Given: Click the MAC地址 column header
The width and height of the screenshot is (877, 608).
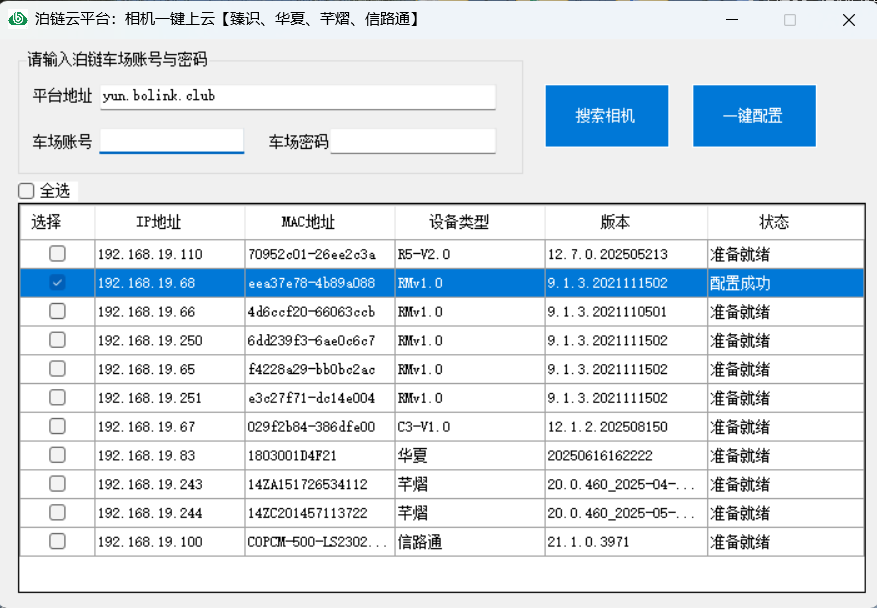Looking at the screenshot, I should 319,222.
